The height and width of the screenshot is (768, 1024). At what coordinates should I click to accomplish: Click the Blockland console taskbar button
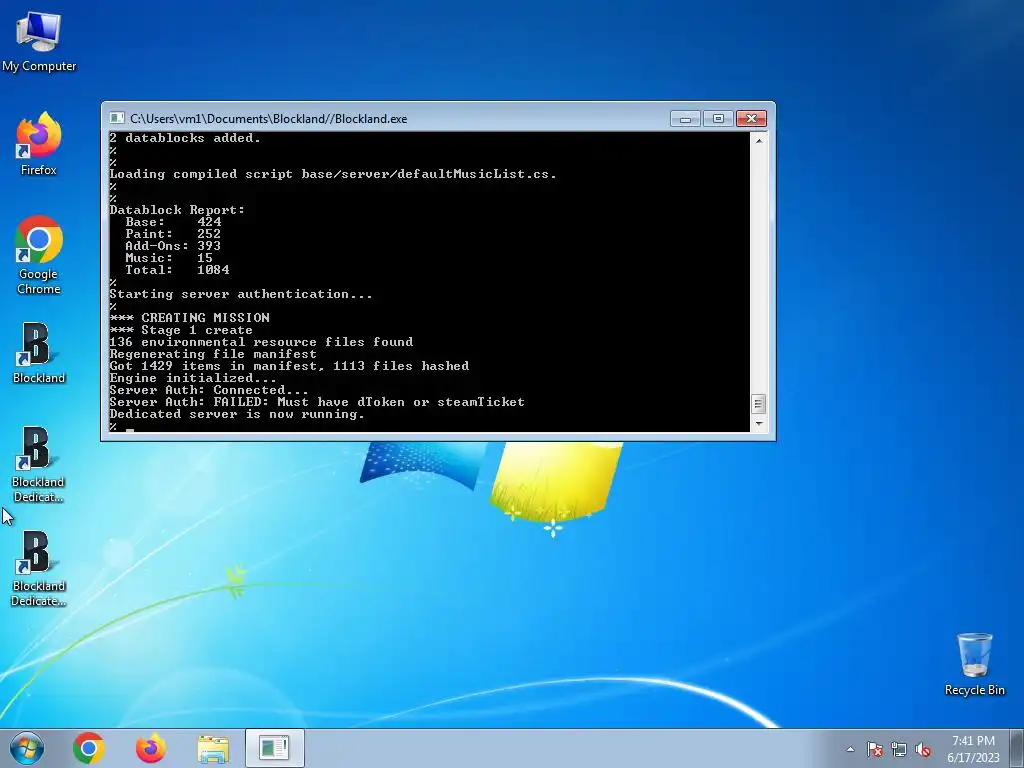coord(274,748)
